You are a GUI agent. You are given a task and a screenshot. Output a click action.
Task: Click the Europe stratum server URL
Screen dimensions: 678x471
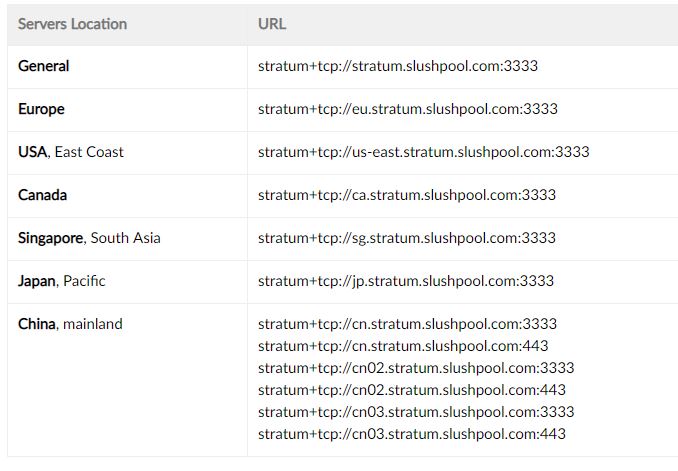[408, 109]
